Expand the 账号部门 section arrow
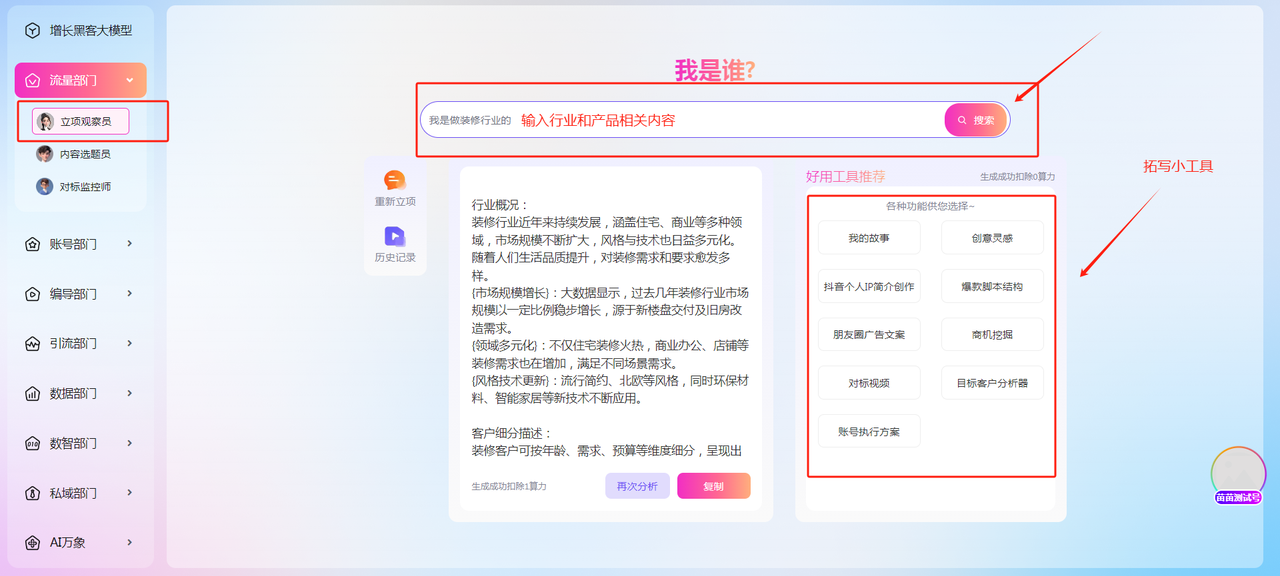The height and width of the screenshot is (576, 1280). pyautogui.click(x=130, y=243)
